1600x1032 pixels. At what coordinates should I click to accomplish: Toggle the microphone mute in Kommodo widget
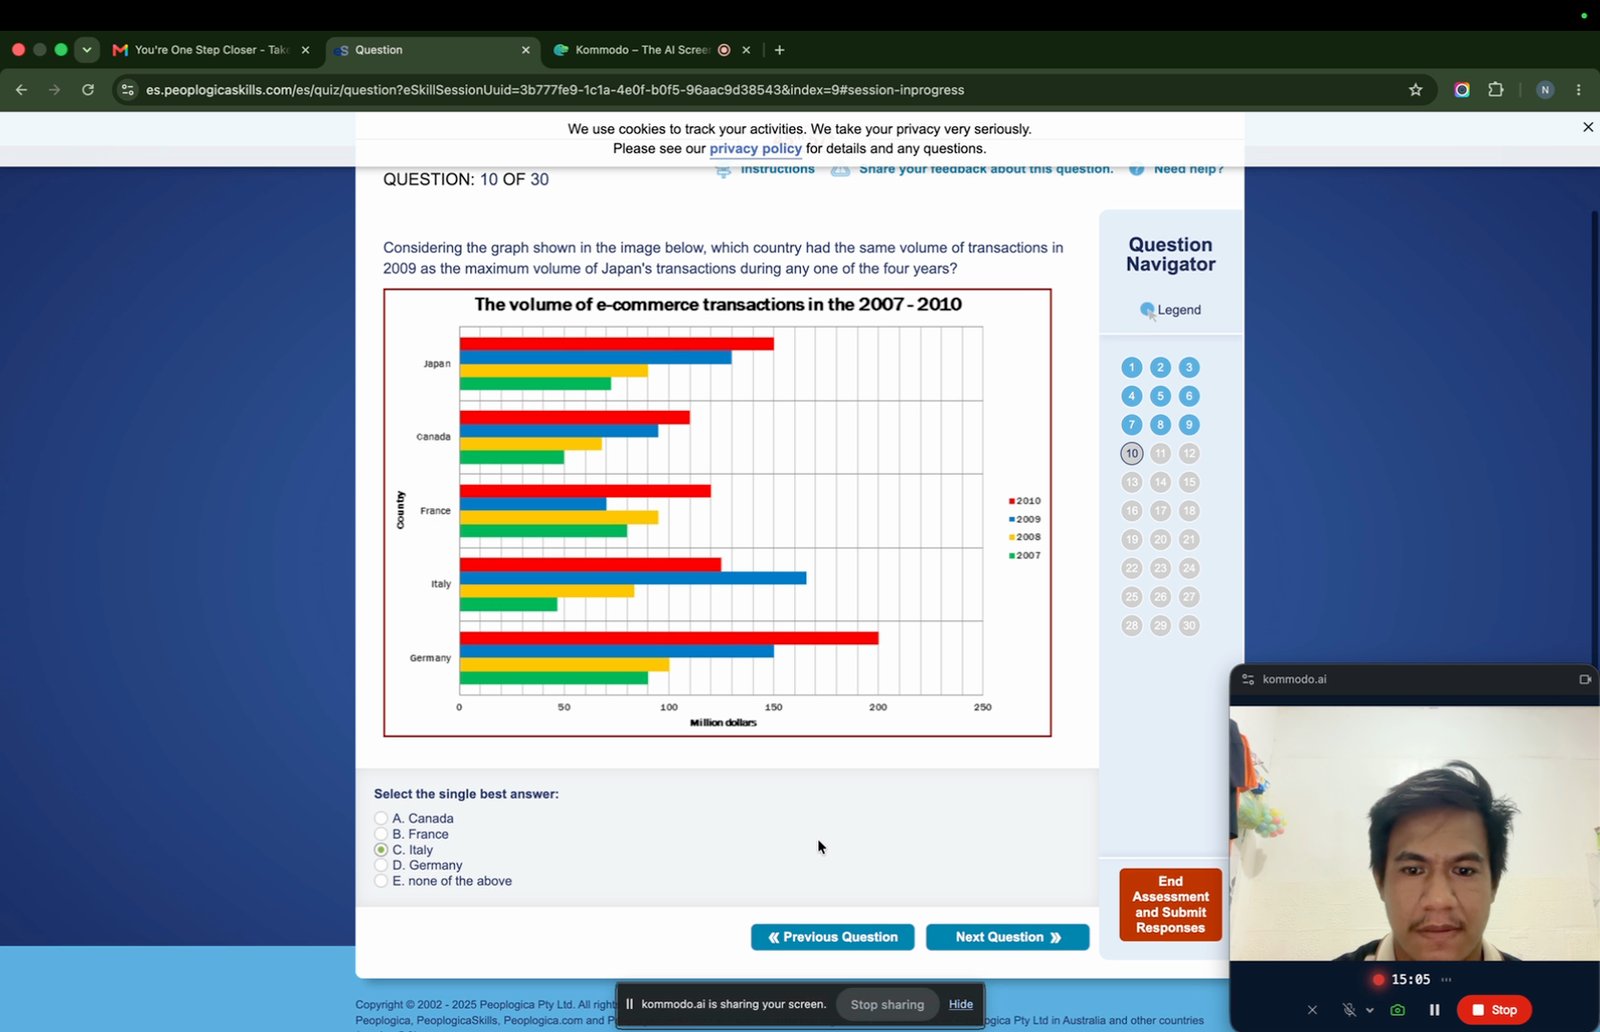point(1349,1010)
